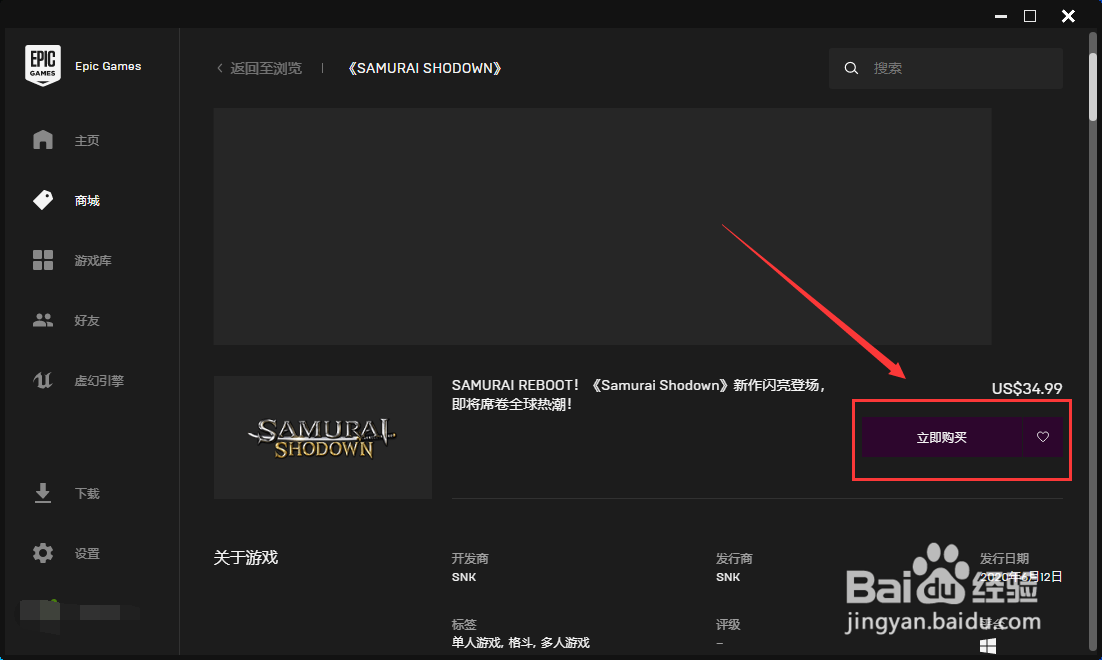Open the 好友 friends icon
Viewport: 1102px width, 660px height.
[43, 321]
